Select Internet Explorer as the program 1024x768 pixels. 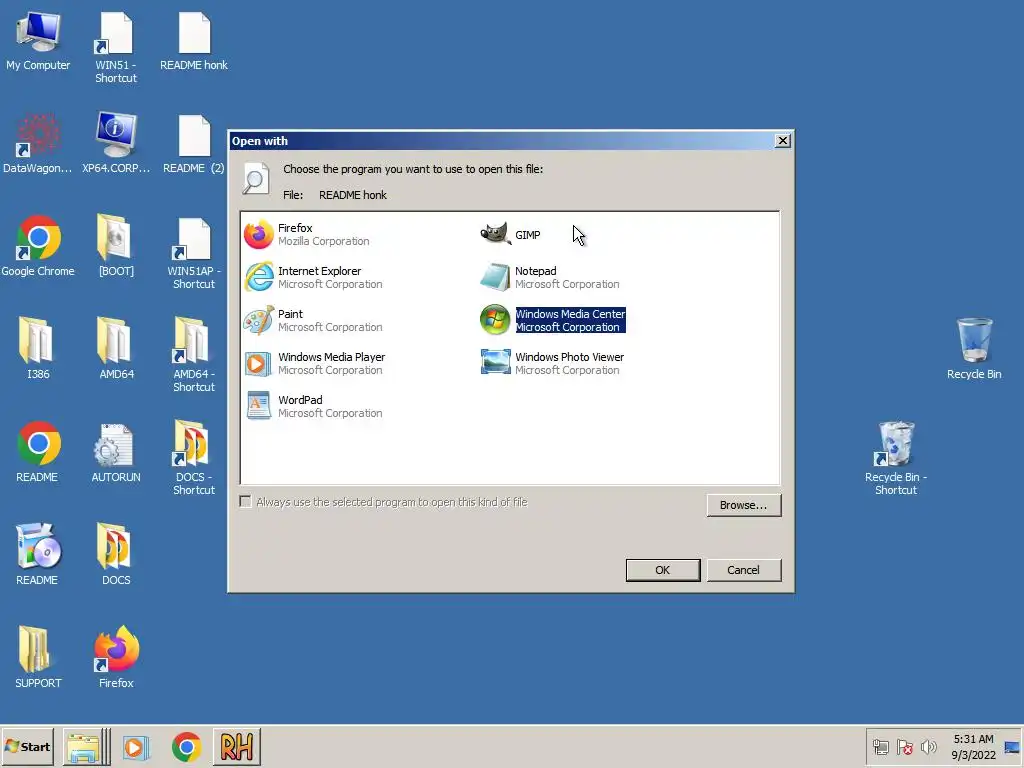[313, 278]
